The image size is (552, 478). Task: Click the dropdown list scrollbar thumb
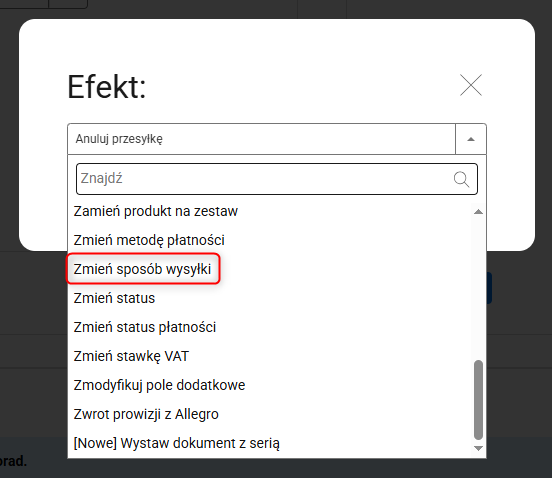coord(478,400)
